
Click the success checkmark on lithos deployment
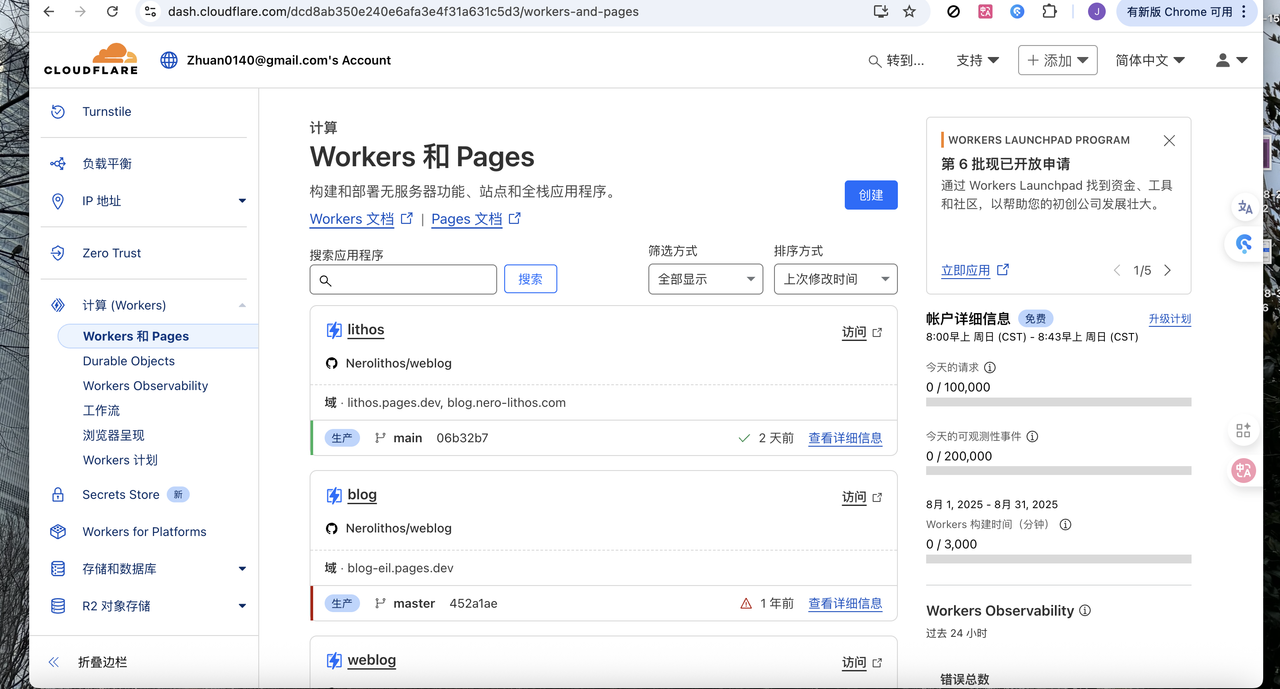(744, 438)
